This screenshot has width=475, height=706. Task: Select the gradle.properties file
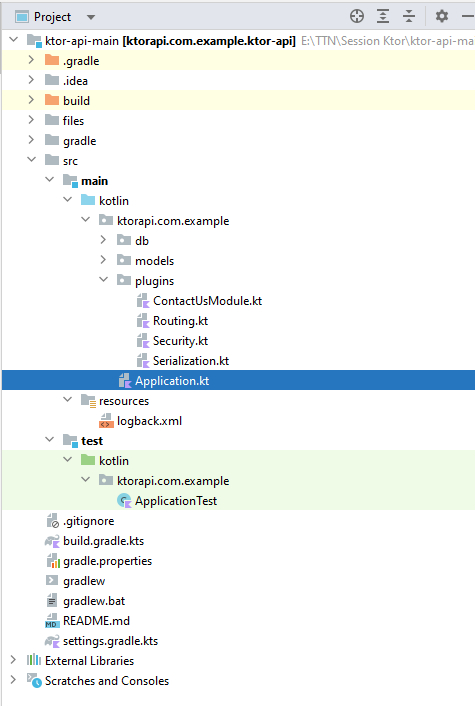[x=107, y=561]
